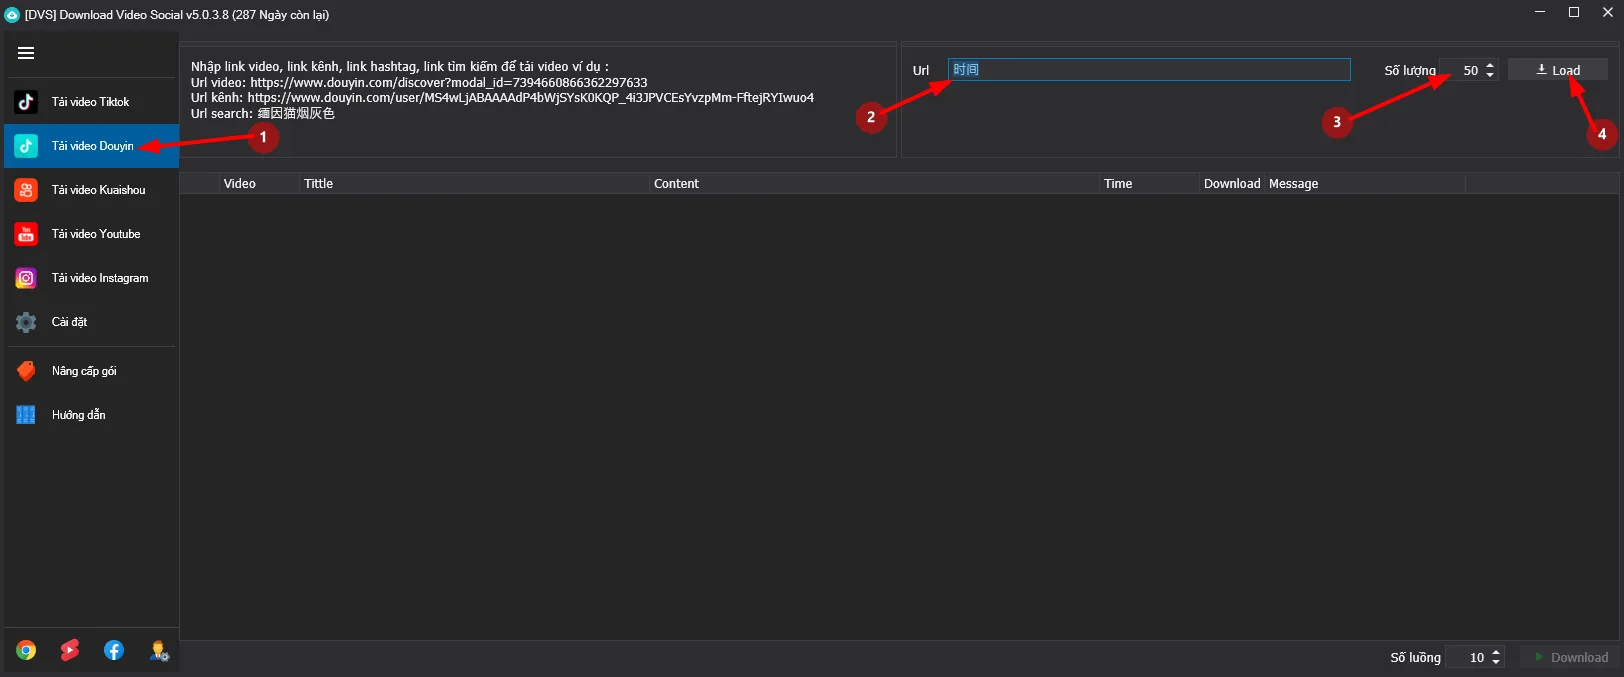The height and width of the screenshot is (677, 1624).
Task: Click the Kuaishou logo icon
Action: (26, 190)
